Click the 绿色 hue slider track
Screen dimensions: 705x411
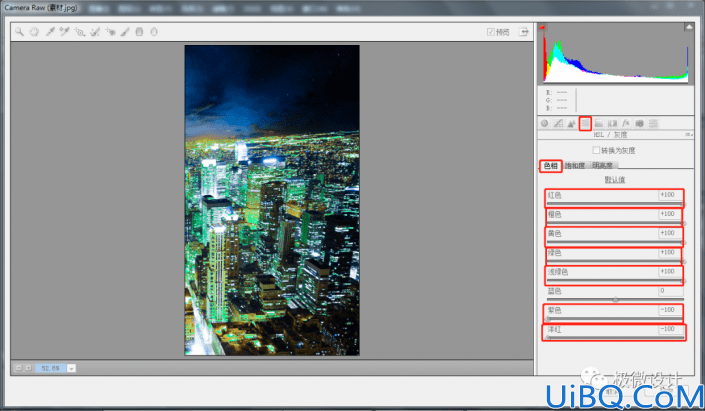click(615, 261)
